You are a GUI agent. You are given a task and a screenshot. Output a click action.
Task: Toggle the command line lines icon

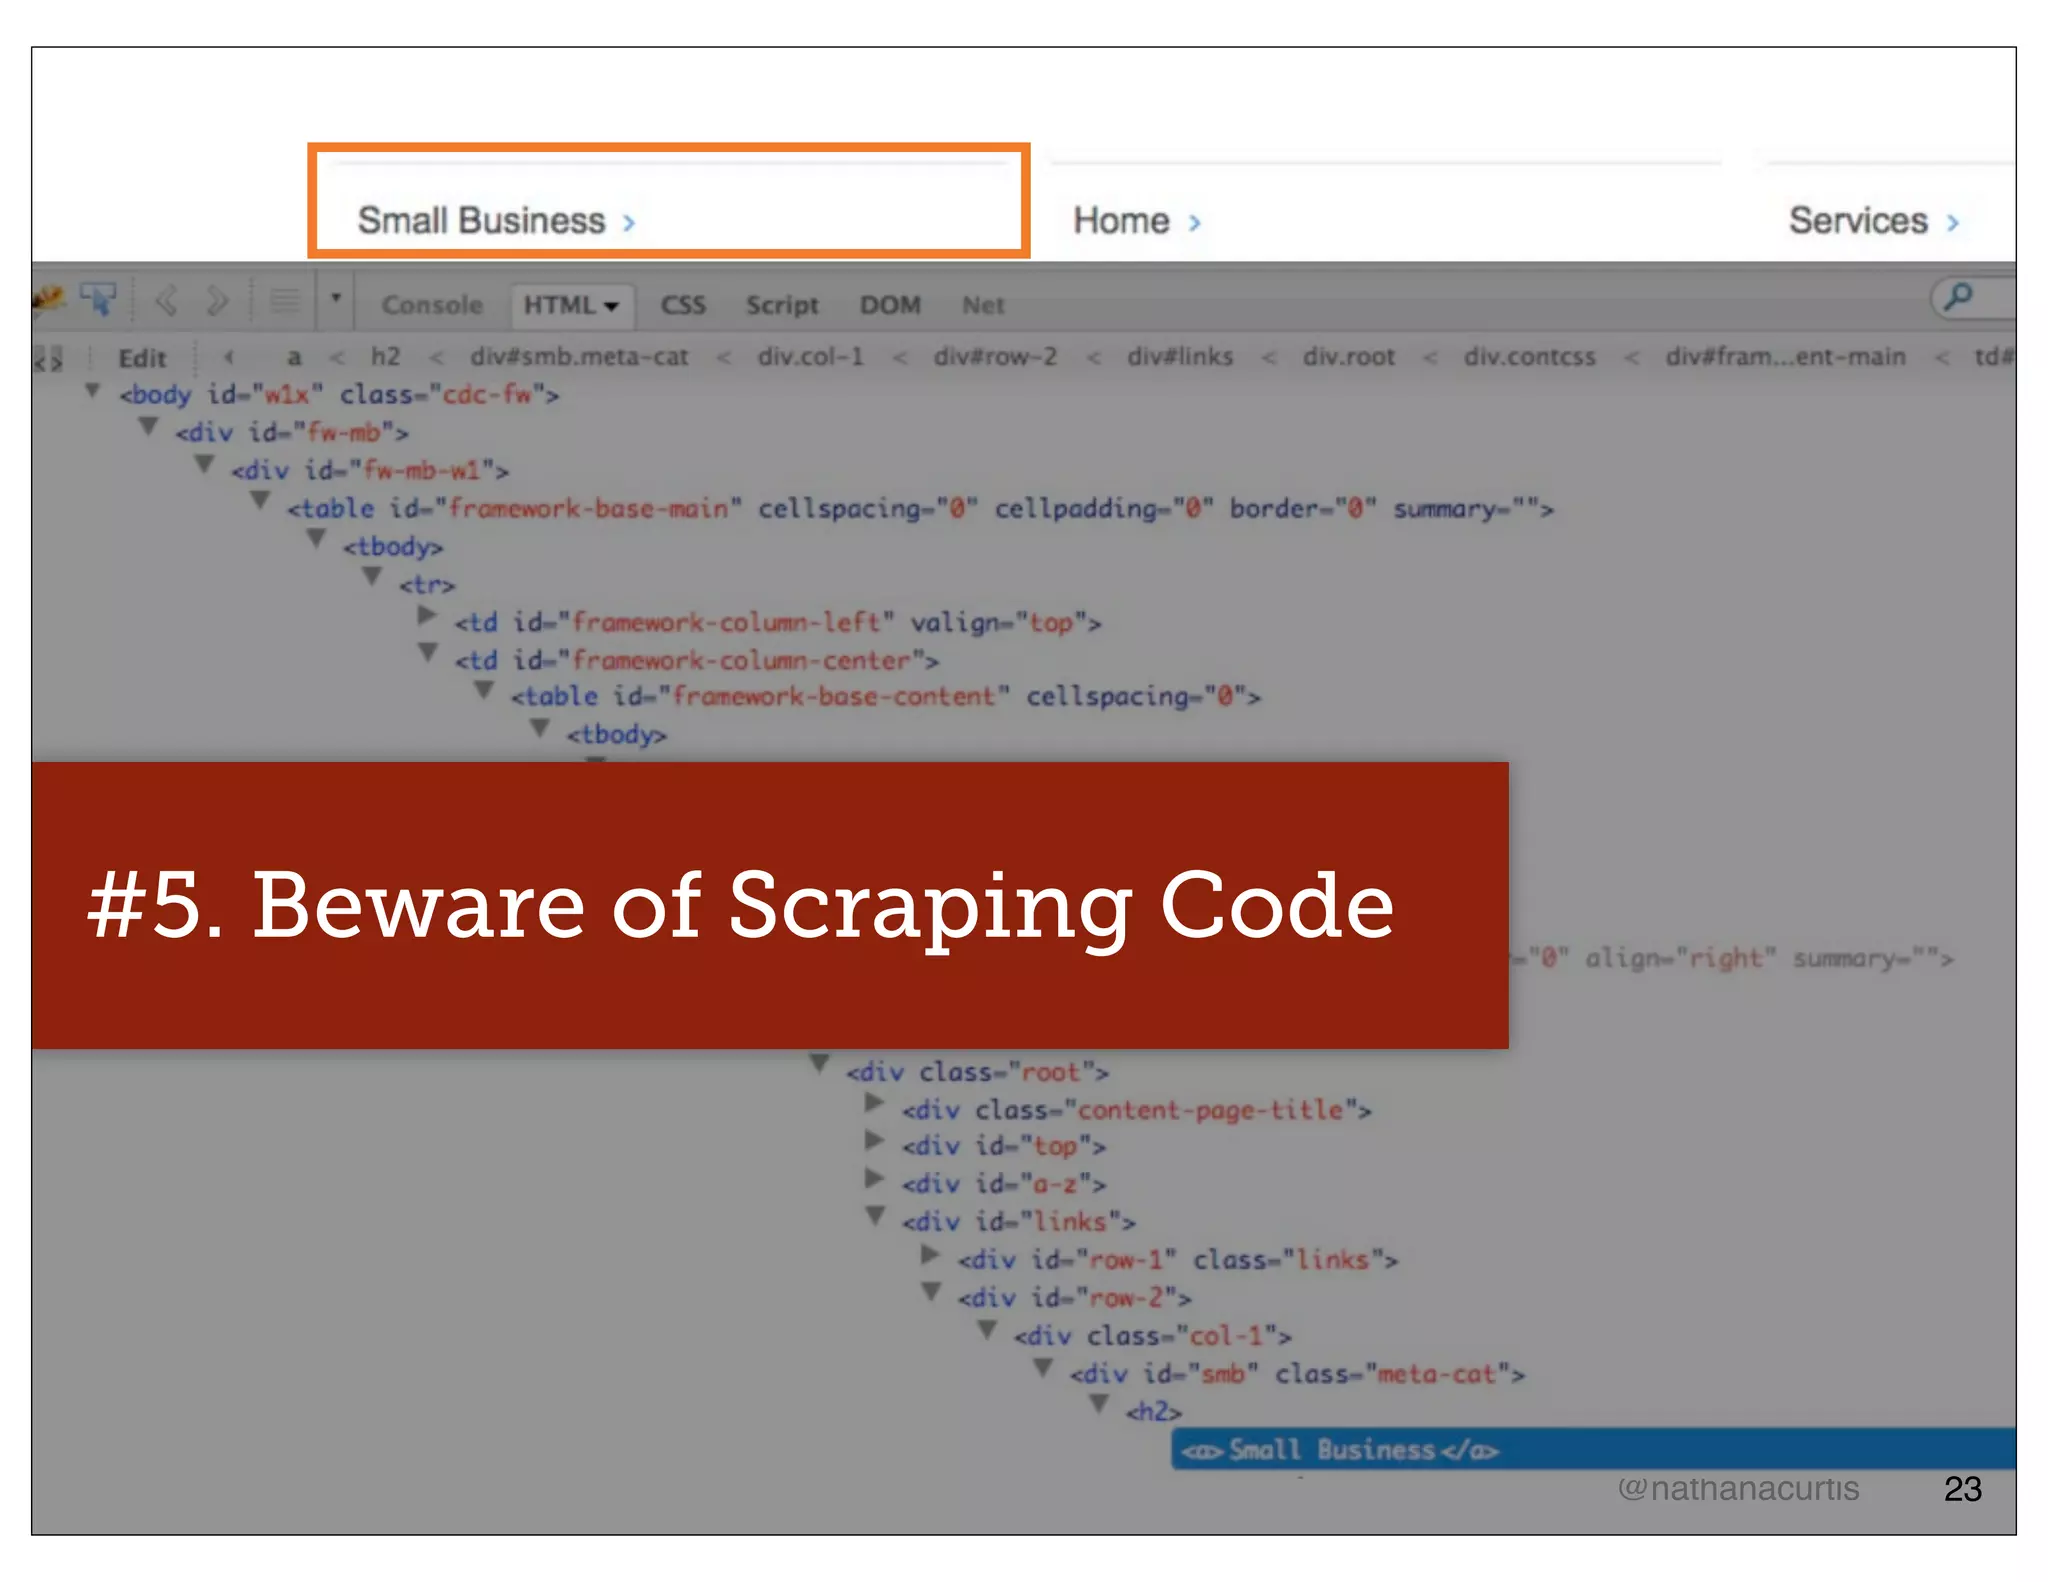click(285, 300)
